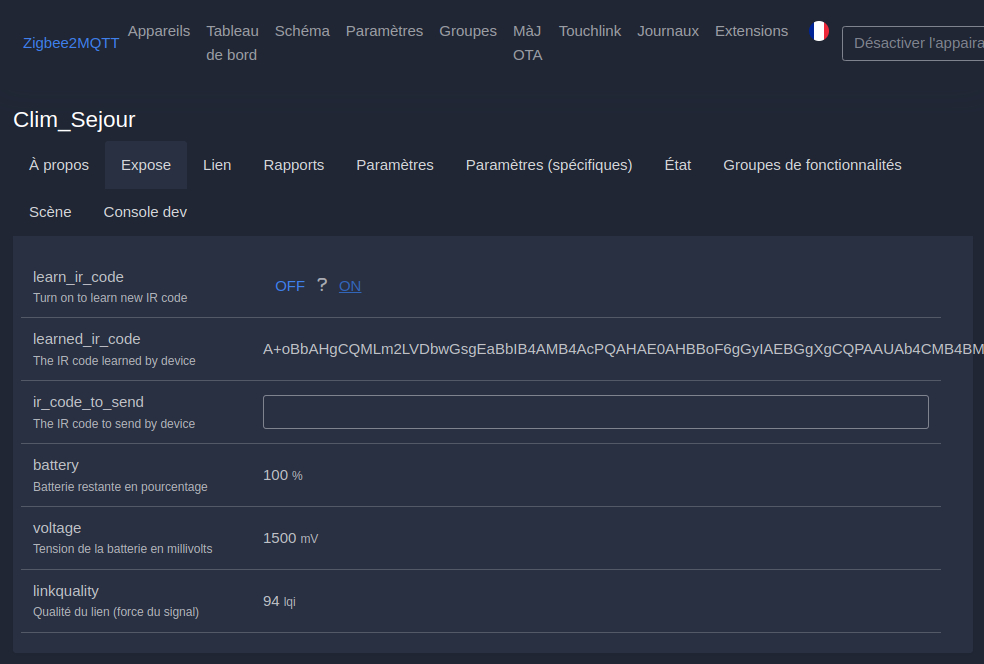Screen dimensions: 984x664
Task: Switch to the À propos tab
Action: [x=59, y=165]
